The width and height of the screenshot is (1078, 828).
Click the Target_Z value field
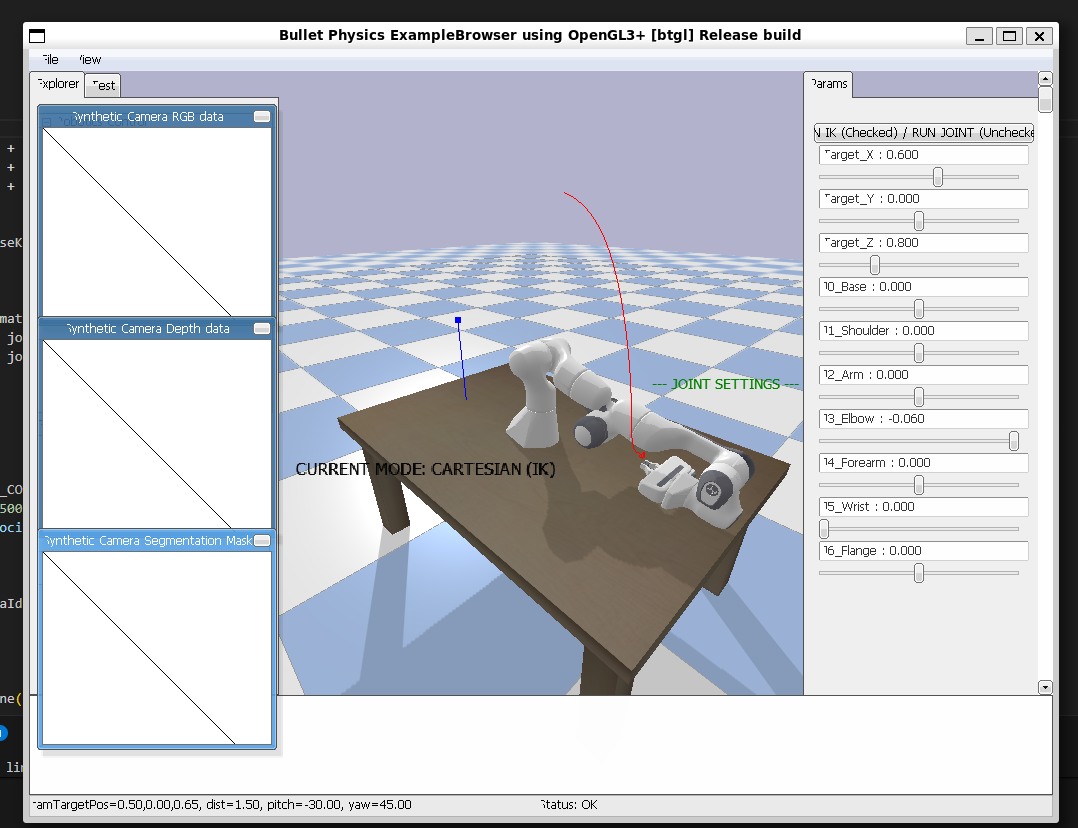[923, 243]
